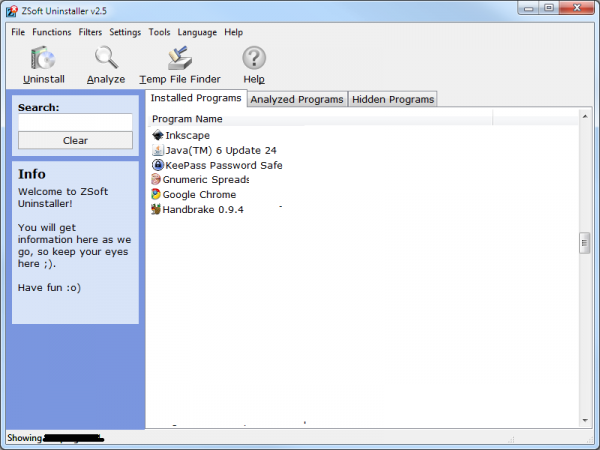The image size is (600, 450).
Task: Open the File menu
Action: pyautogui.click(x=18, y=32)
